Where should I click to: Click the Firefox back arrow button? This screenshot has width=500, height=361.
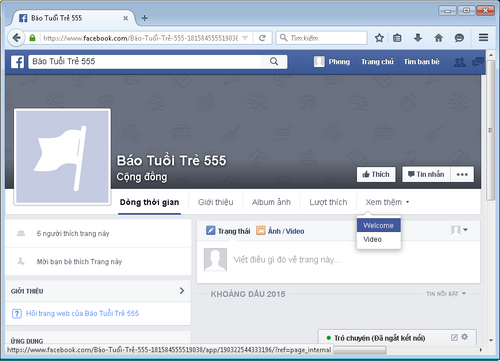pos(16,38)
